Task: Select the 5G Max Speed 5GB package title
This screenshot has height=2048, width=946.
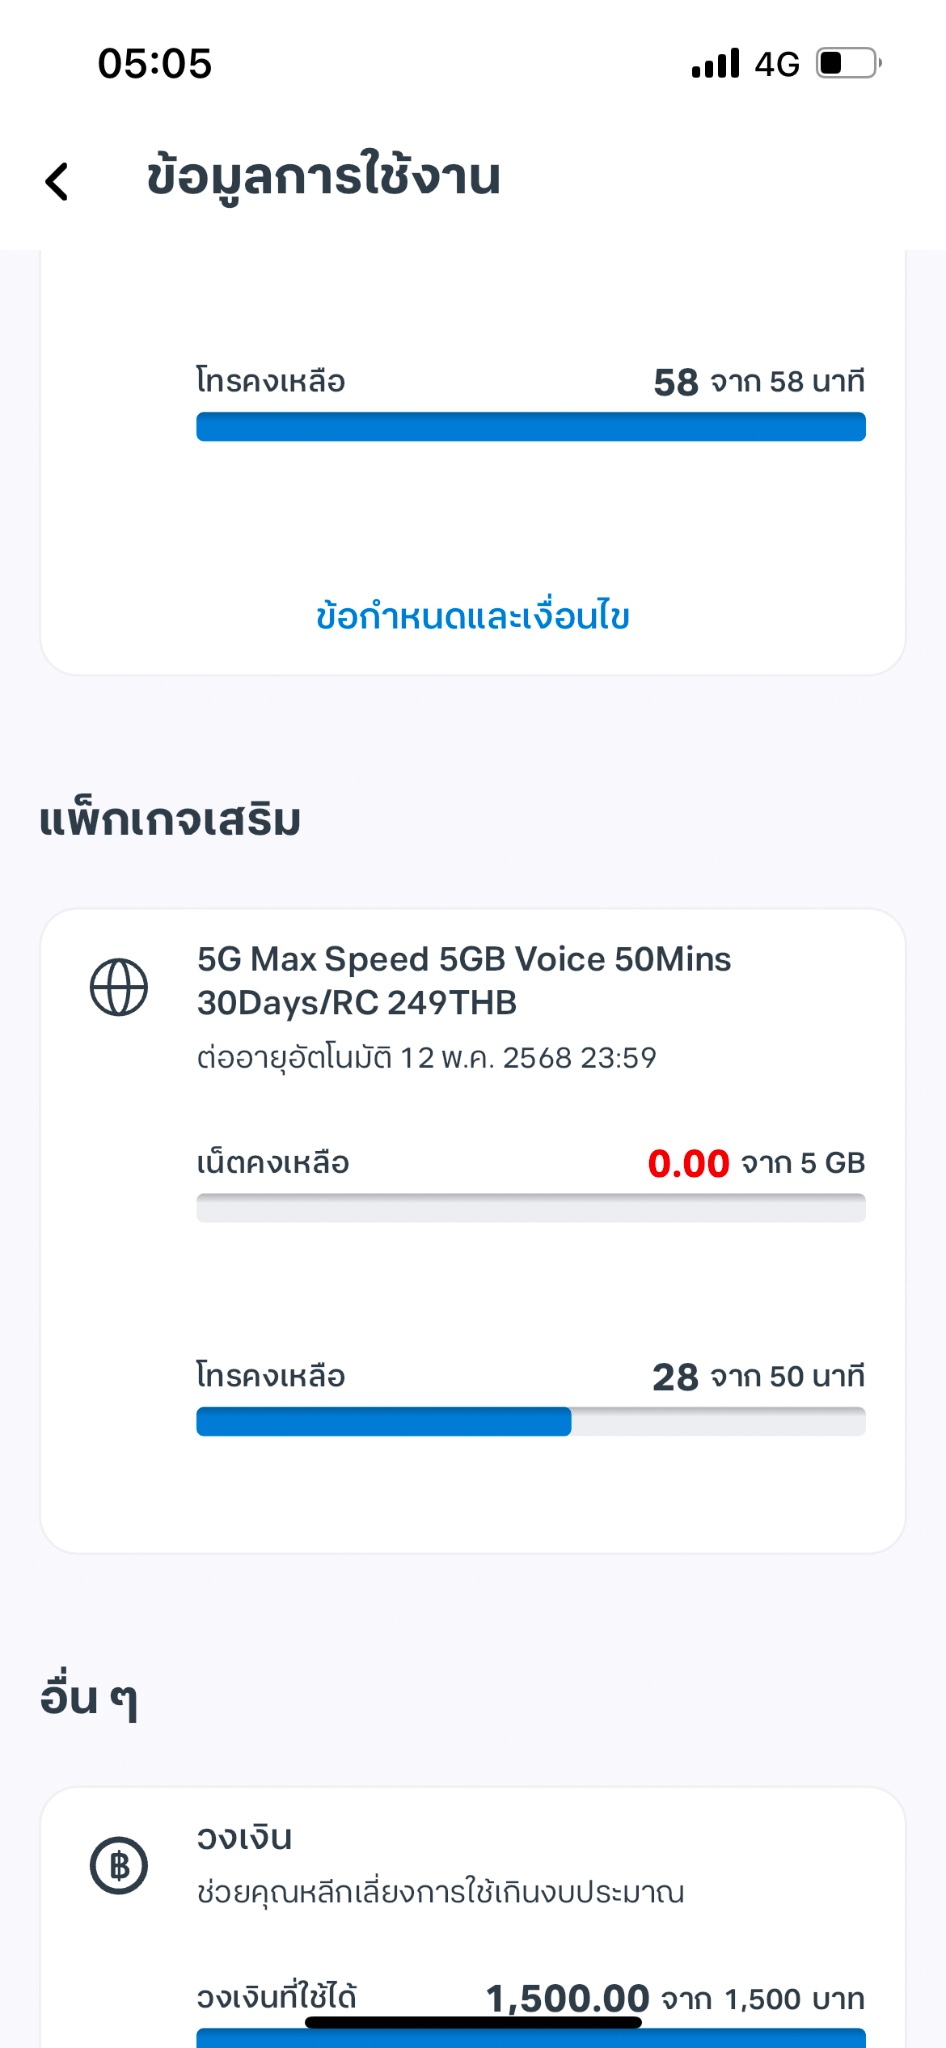Action: 464,980
